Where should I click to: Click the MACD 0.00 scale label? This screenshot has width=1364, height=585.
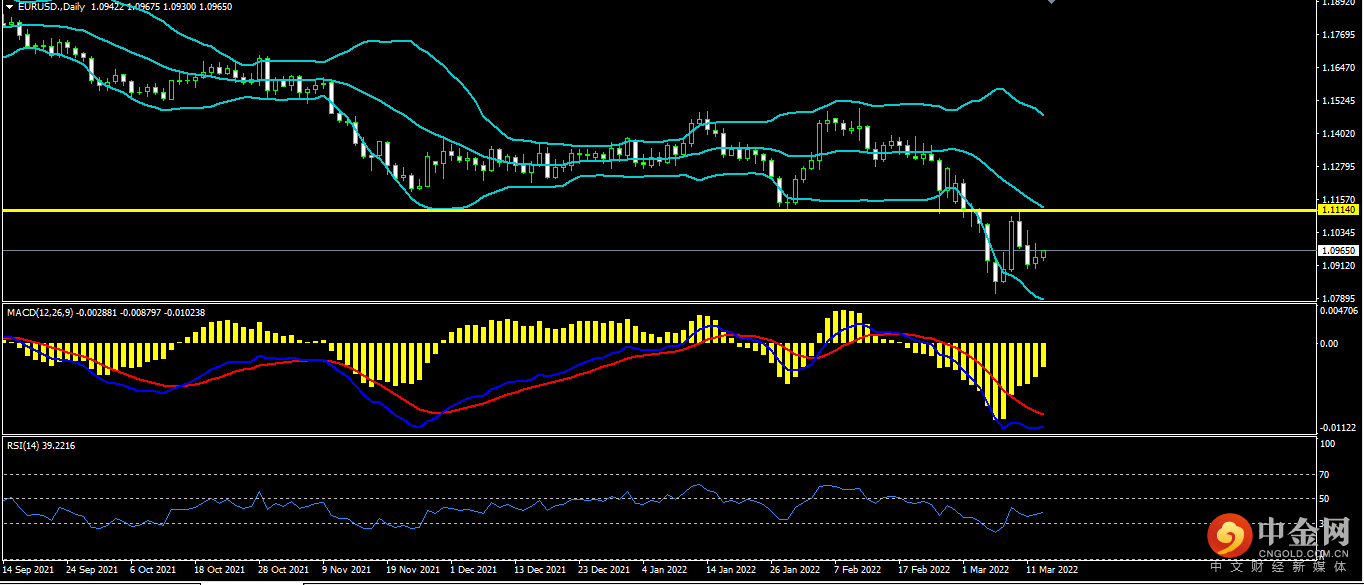[1329, 343]
